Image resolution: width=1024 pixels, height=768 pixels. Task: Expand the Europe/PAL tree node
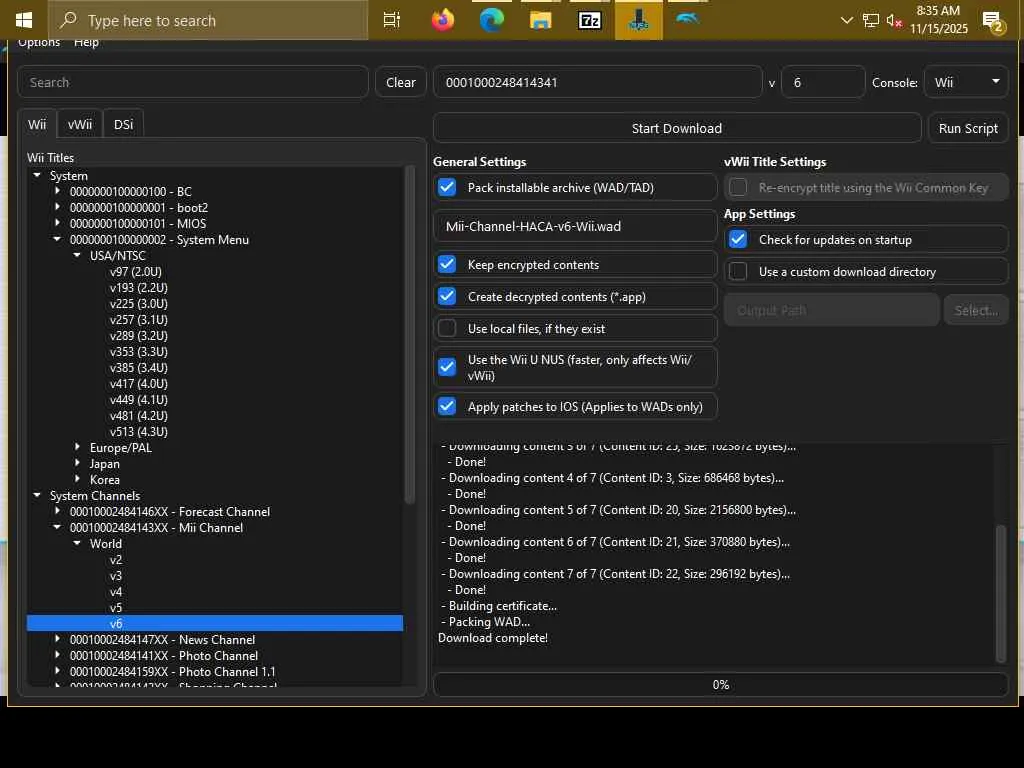pyautogui.click(x=78, y=448)
